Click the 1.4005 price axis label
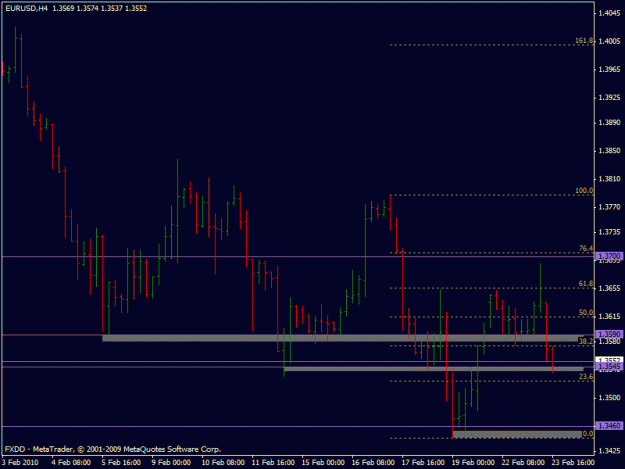The image size is (625, 469). coord(609,41)
